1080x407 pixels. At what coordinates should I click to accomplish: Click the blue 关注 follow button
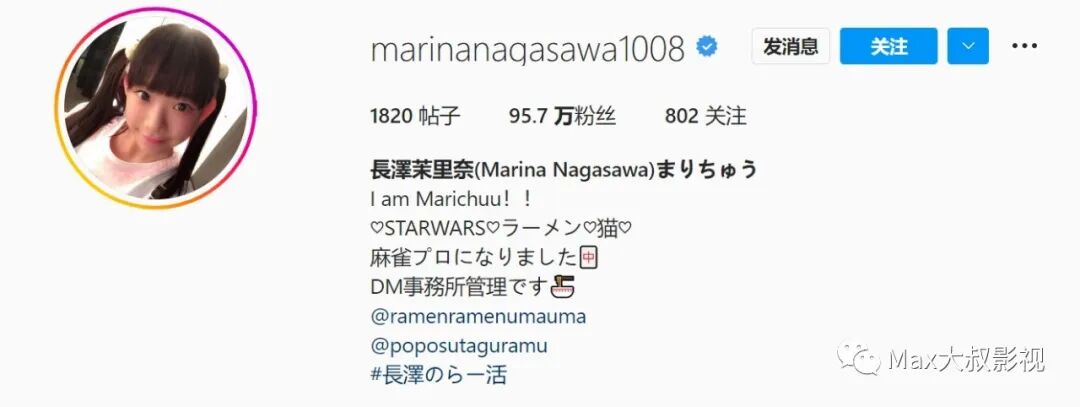pyautogui.click(x=889, y=46)
